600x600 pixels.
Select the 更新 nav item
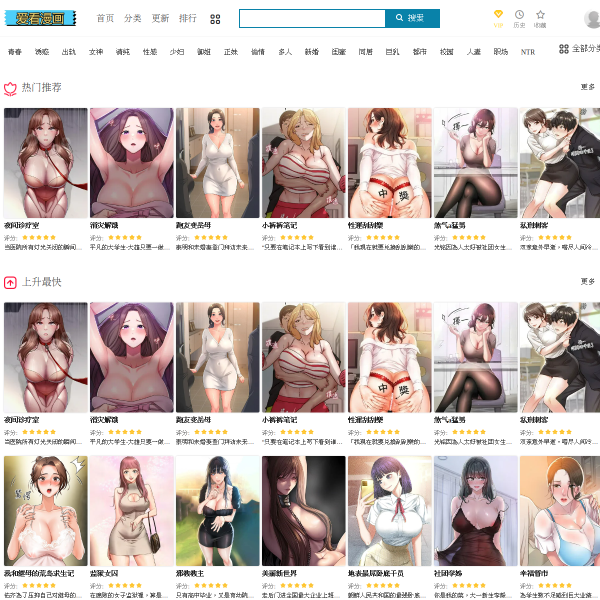tap(160, 19)
